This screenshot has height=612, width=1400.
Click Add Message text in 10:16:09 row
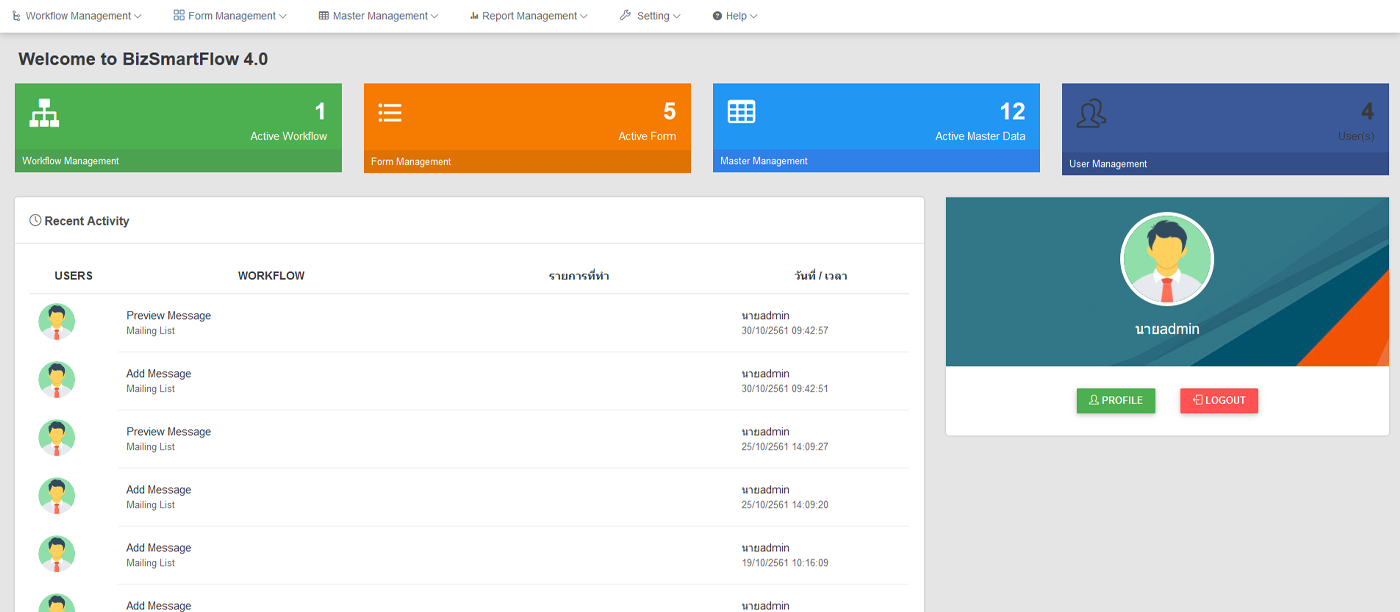158,548
